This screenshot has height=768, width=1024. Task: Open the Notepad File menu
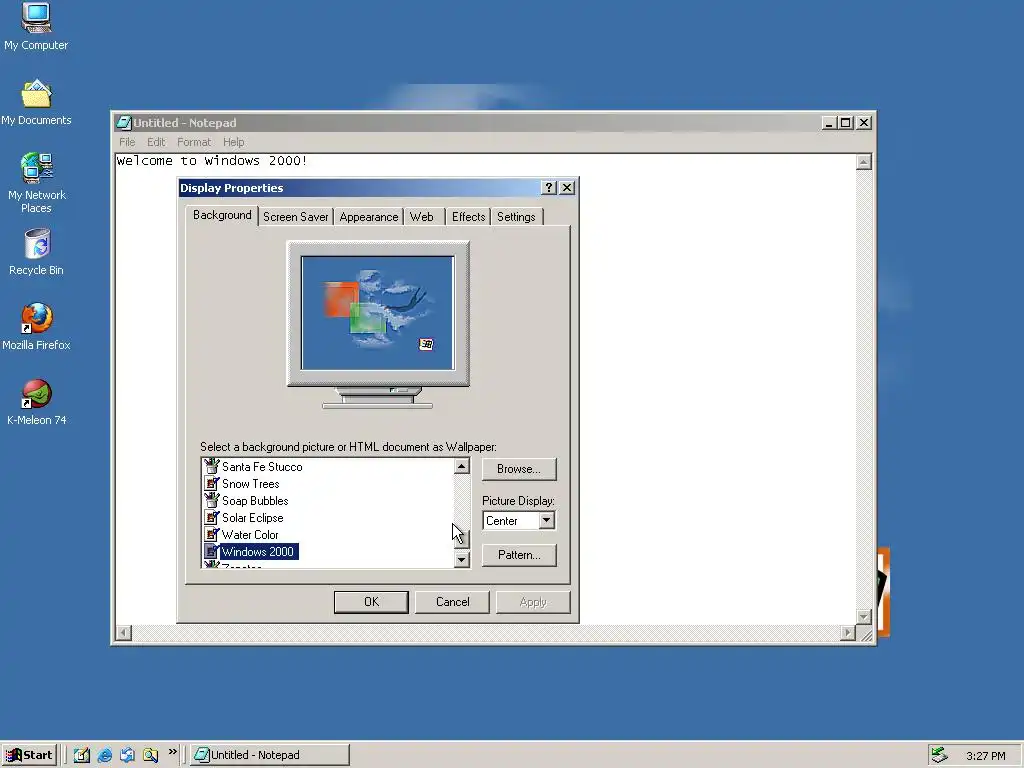127,142
